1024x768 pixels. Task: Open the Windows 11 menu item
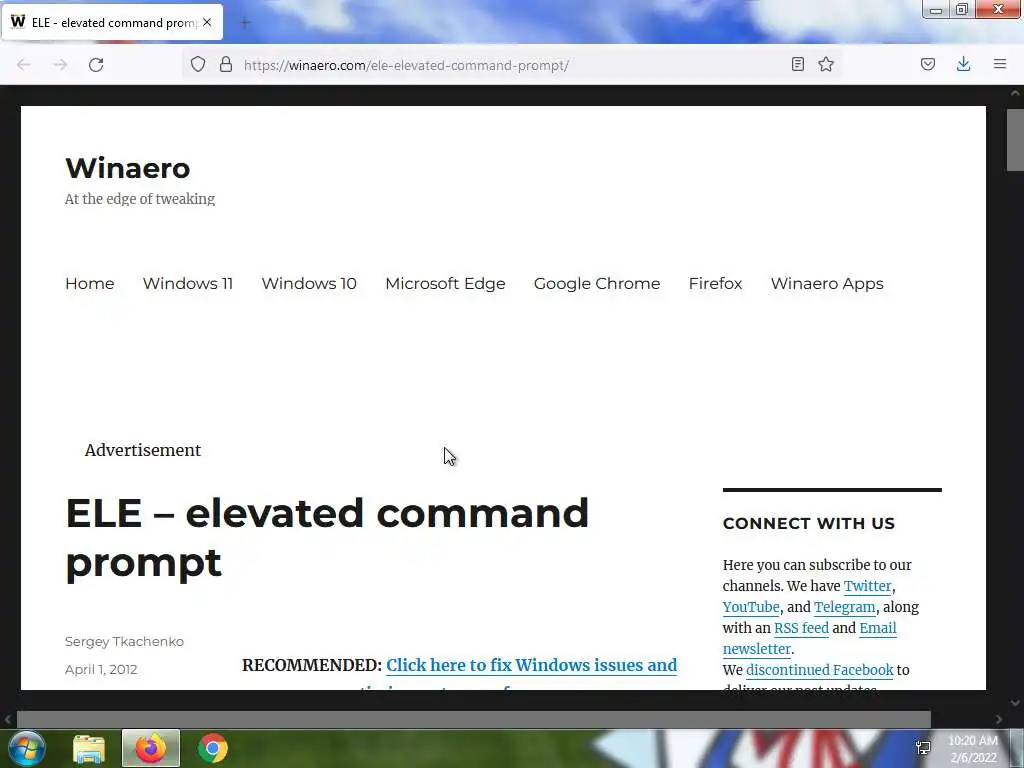coord(188,283)
